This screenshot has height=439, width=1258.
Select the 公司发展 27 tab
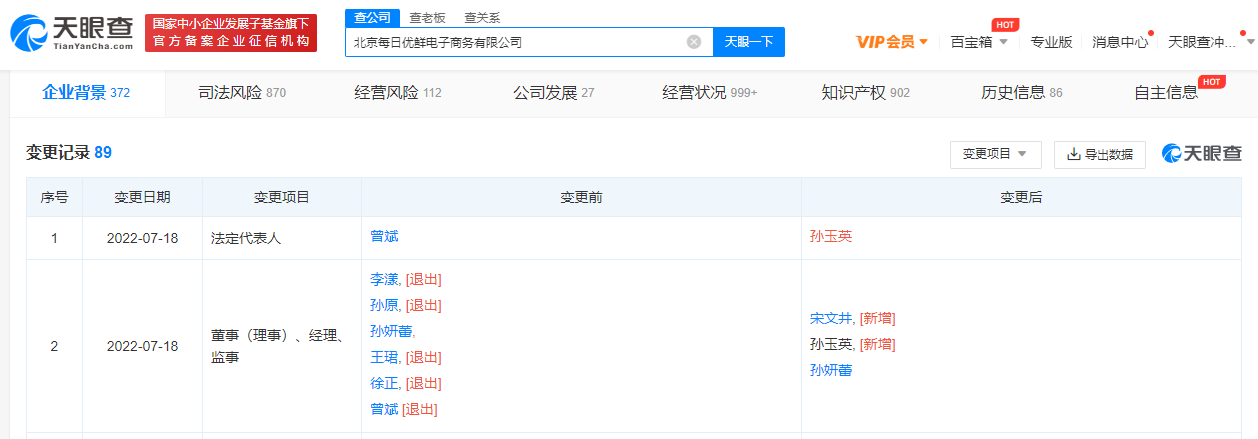(x=554, y=93)
